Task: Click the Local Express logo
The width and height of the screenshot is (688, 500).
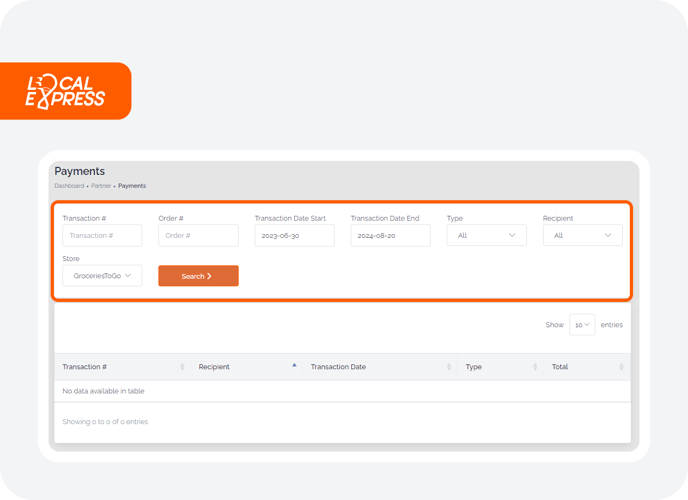Action: pos(65,91)
